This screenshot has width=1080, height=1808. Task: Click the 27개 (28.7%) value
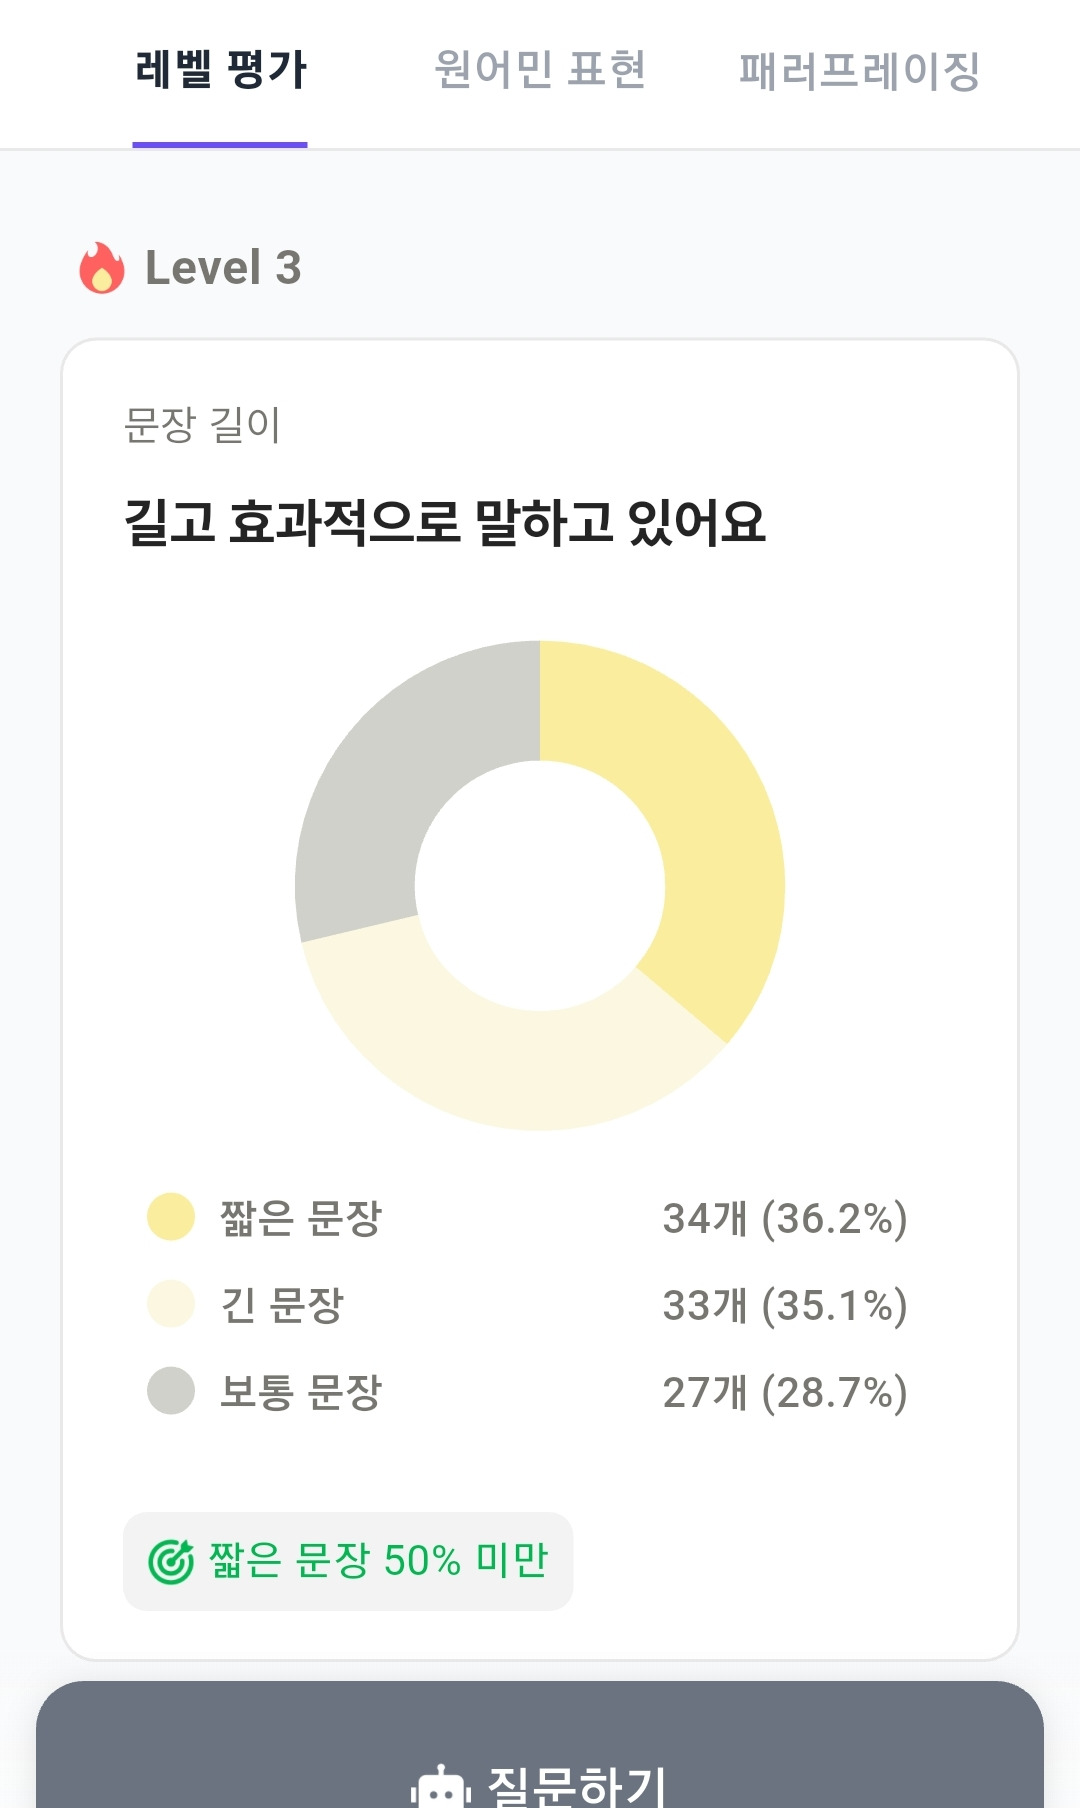785,1392
